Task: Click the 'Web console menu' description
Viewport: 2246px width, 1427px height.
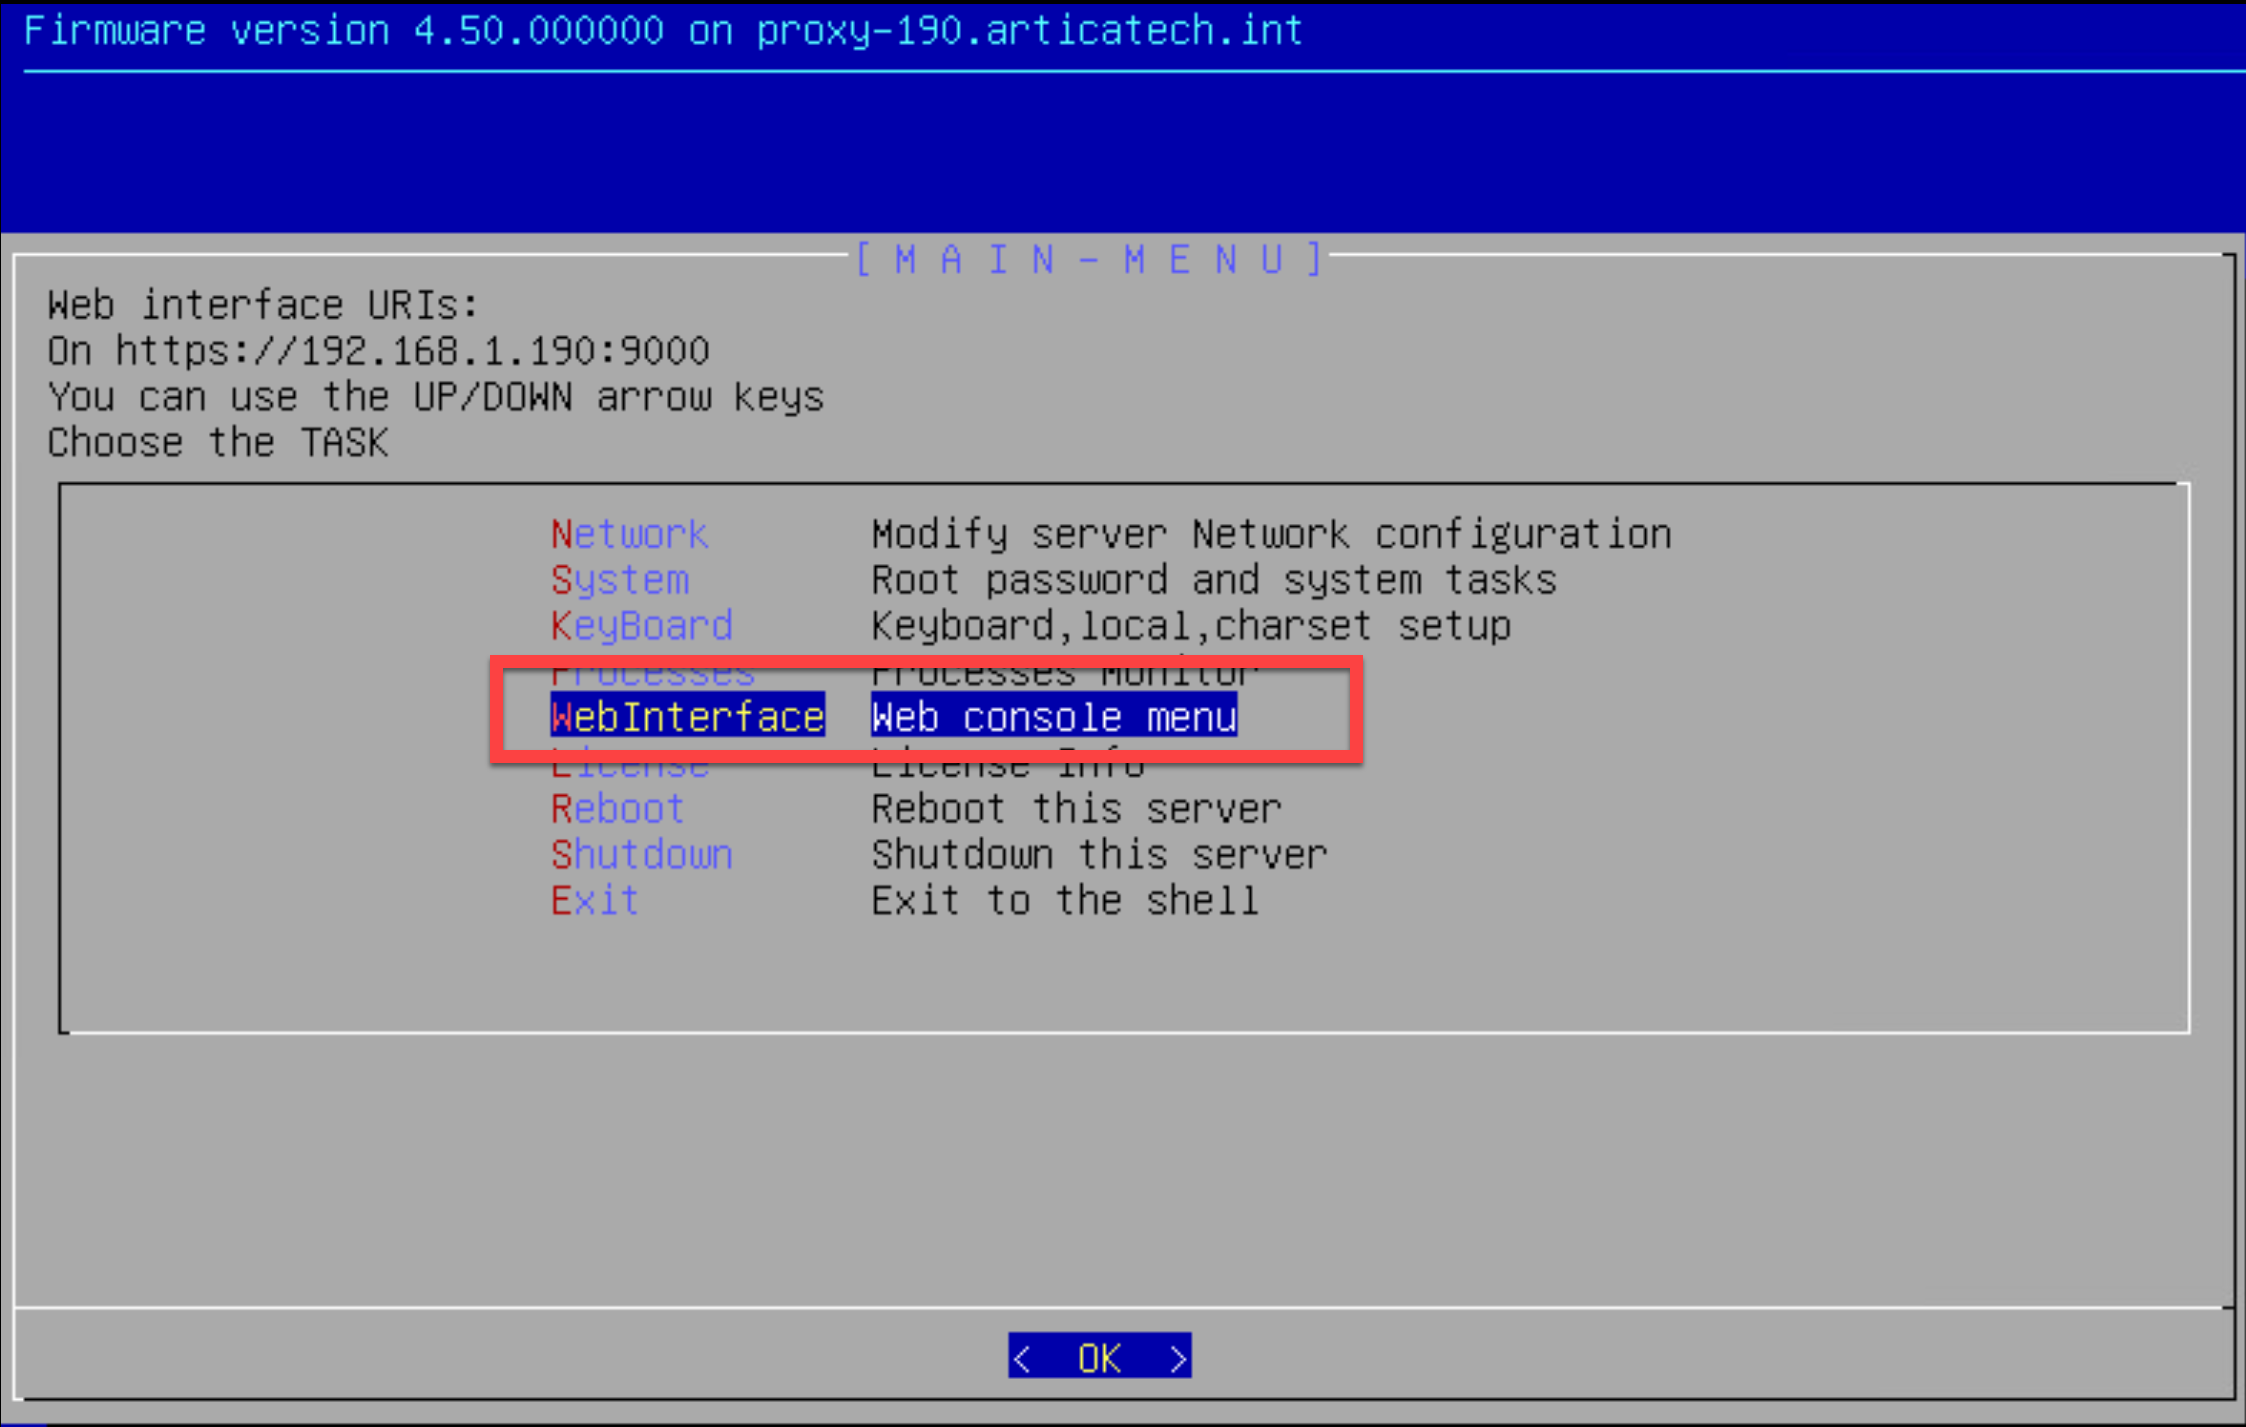Action: pyautogui.click(x=1054, y=717)
